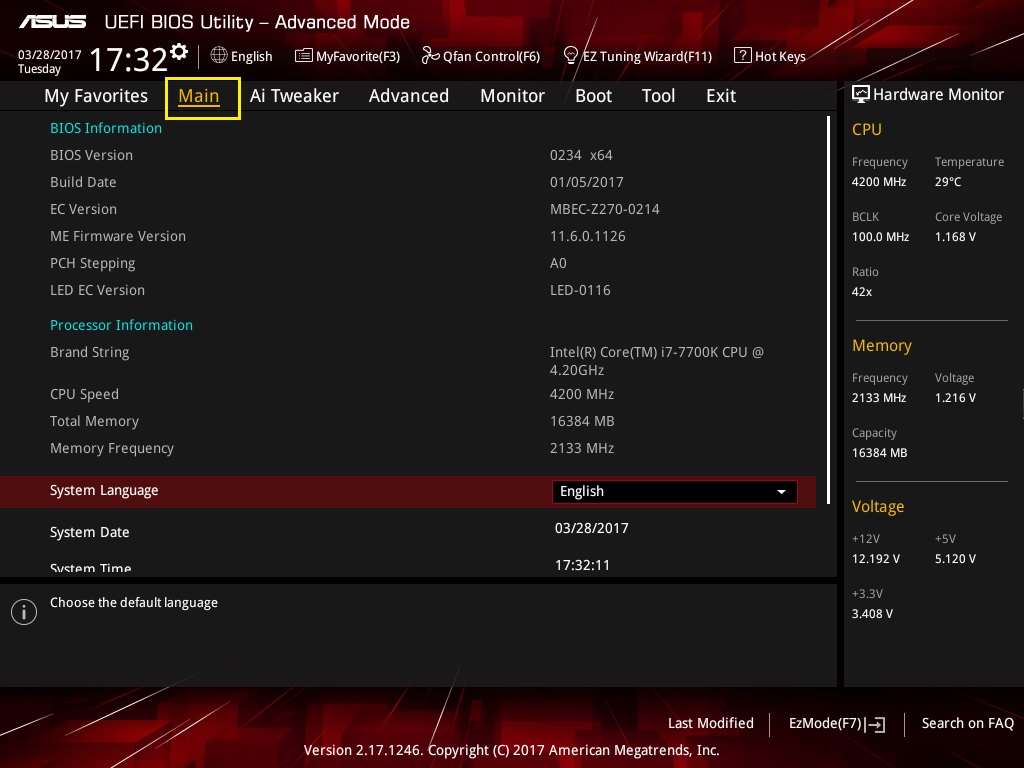Select the Main tab
The height and width of the screenshot is (768, 1024).
tap(199, 96)
